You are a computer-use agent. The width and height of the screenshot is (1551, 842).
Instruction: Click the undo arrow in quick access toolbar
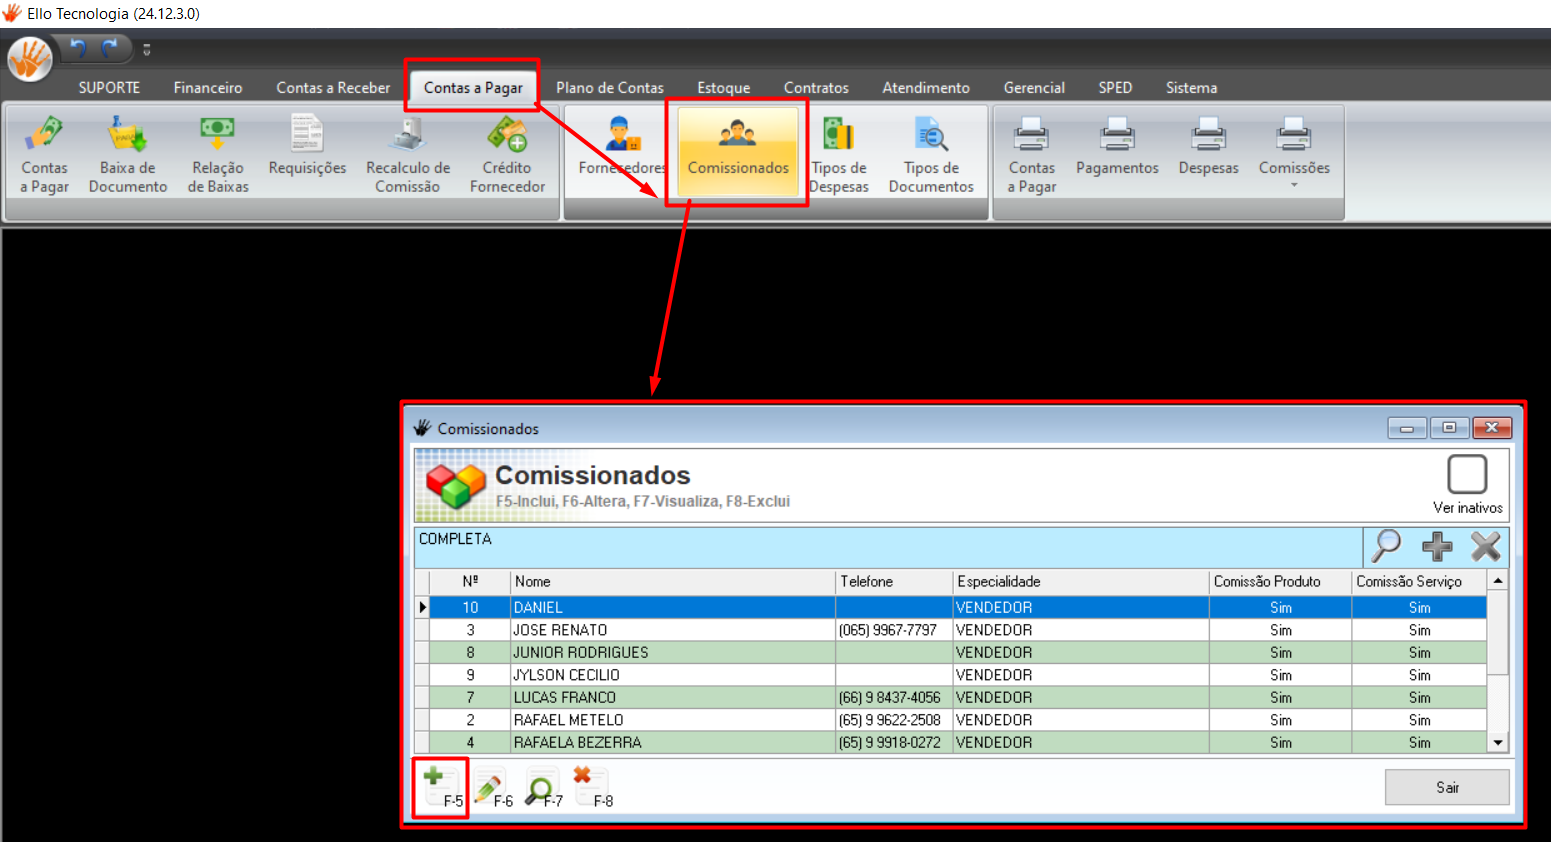click(78, 48)
